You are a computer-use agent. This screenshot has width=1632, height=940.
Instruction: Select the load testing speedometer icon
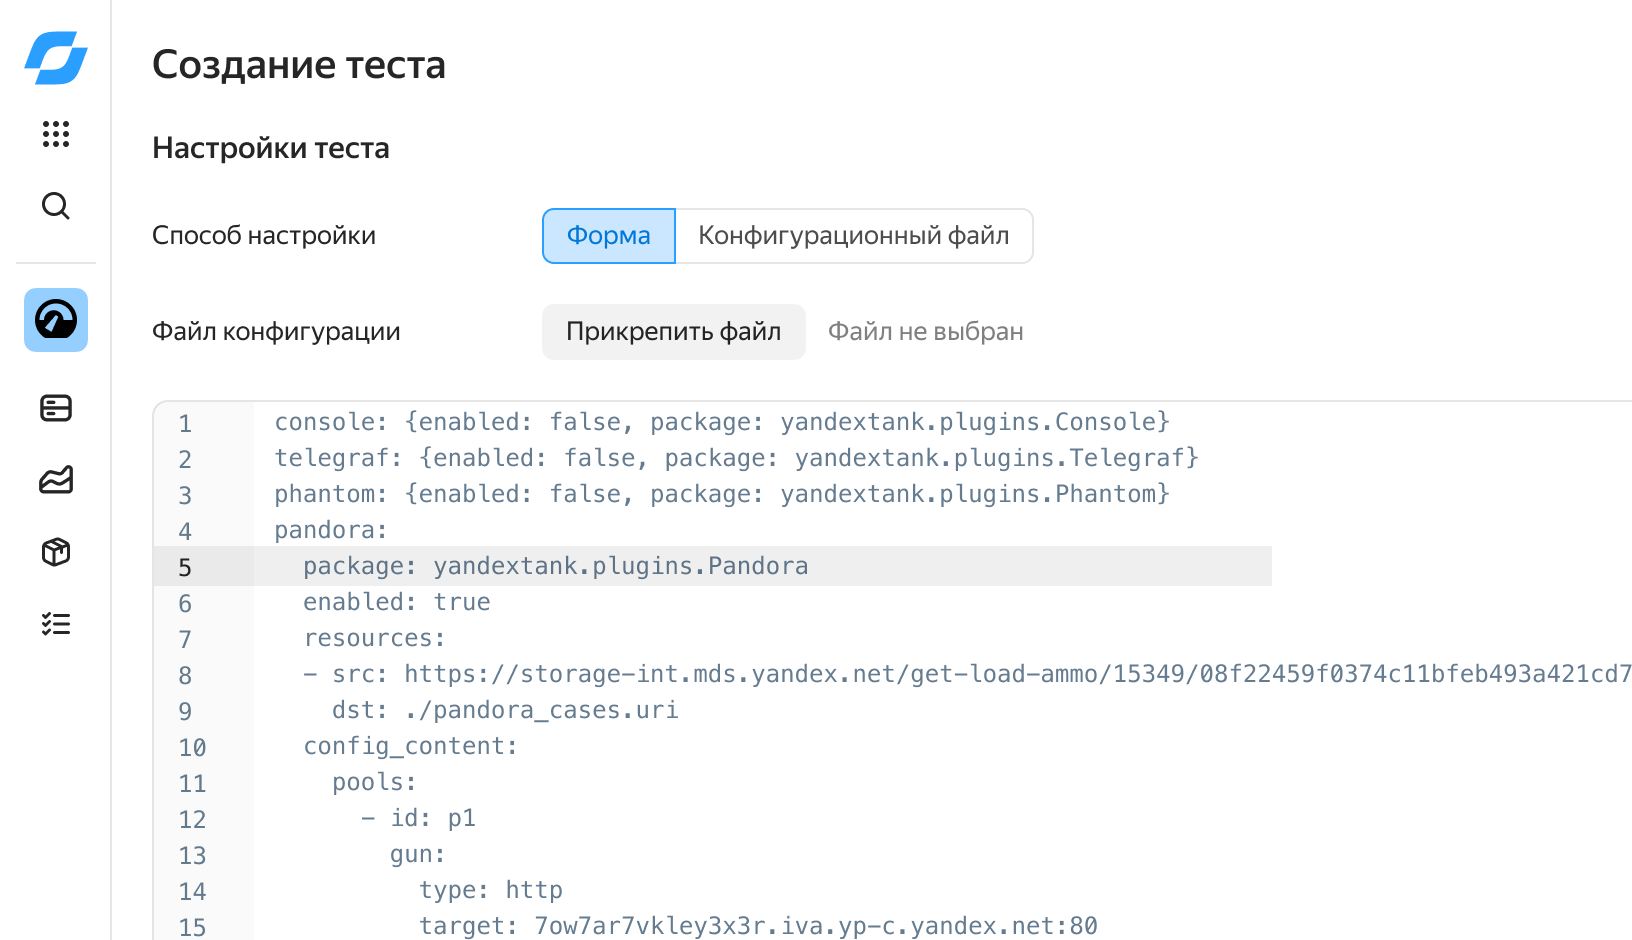(x=55, y=320)
